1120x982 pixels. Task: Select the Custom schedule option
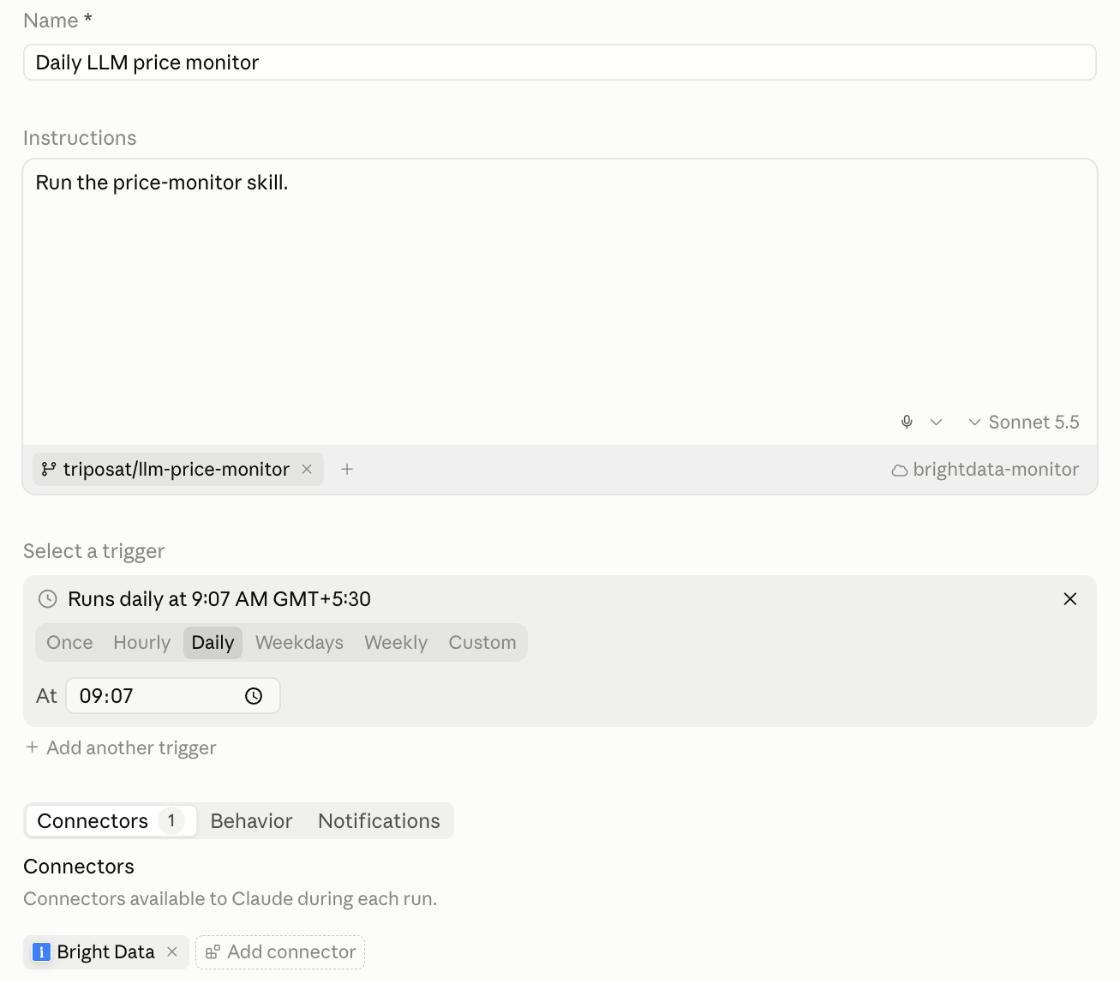(482, 642)
